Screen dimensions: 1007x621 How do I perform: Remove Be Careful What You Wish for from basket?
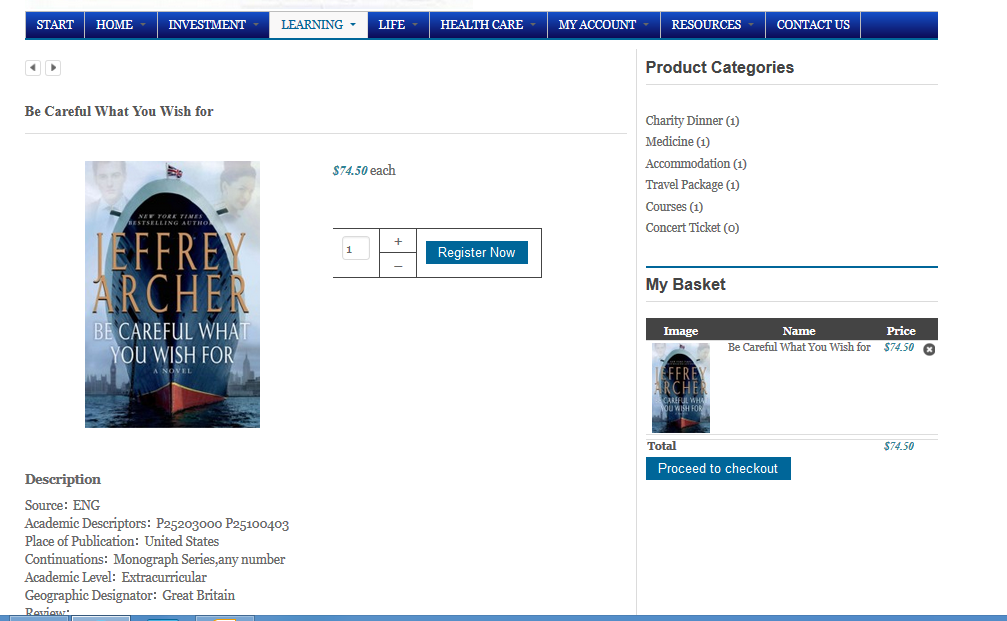coord(929,349)
